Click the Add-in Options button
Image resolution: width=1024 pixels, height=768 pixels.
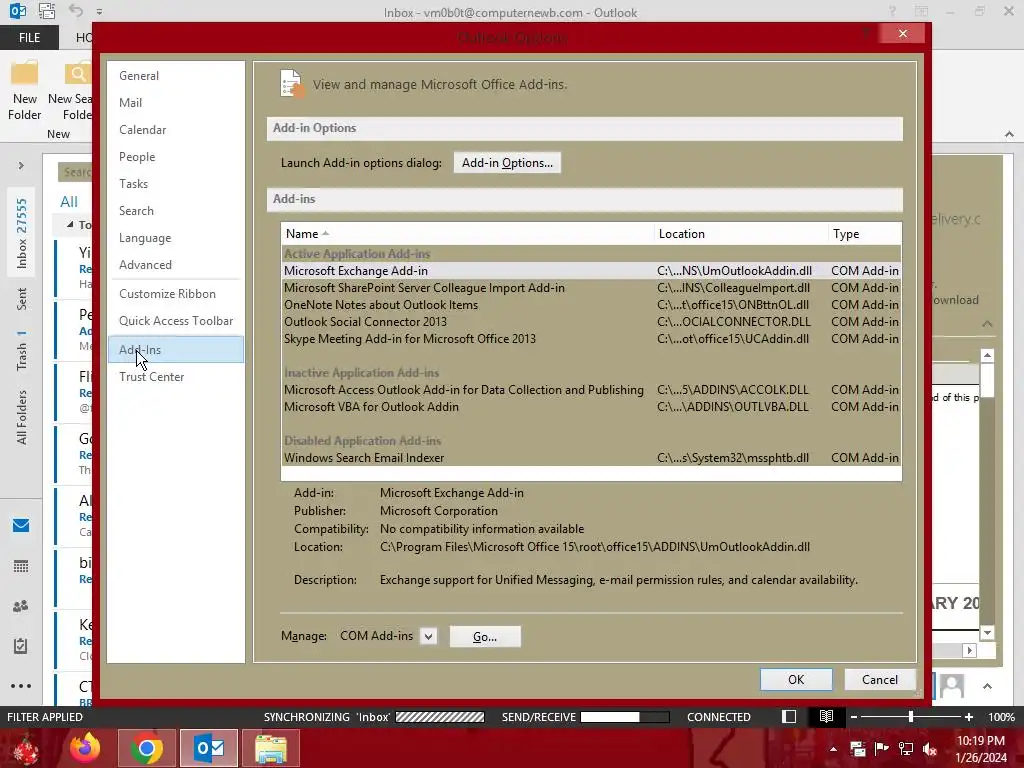[x=507, y=163]
